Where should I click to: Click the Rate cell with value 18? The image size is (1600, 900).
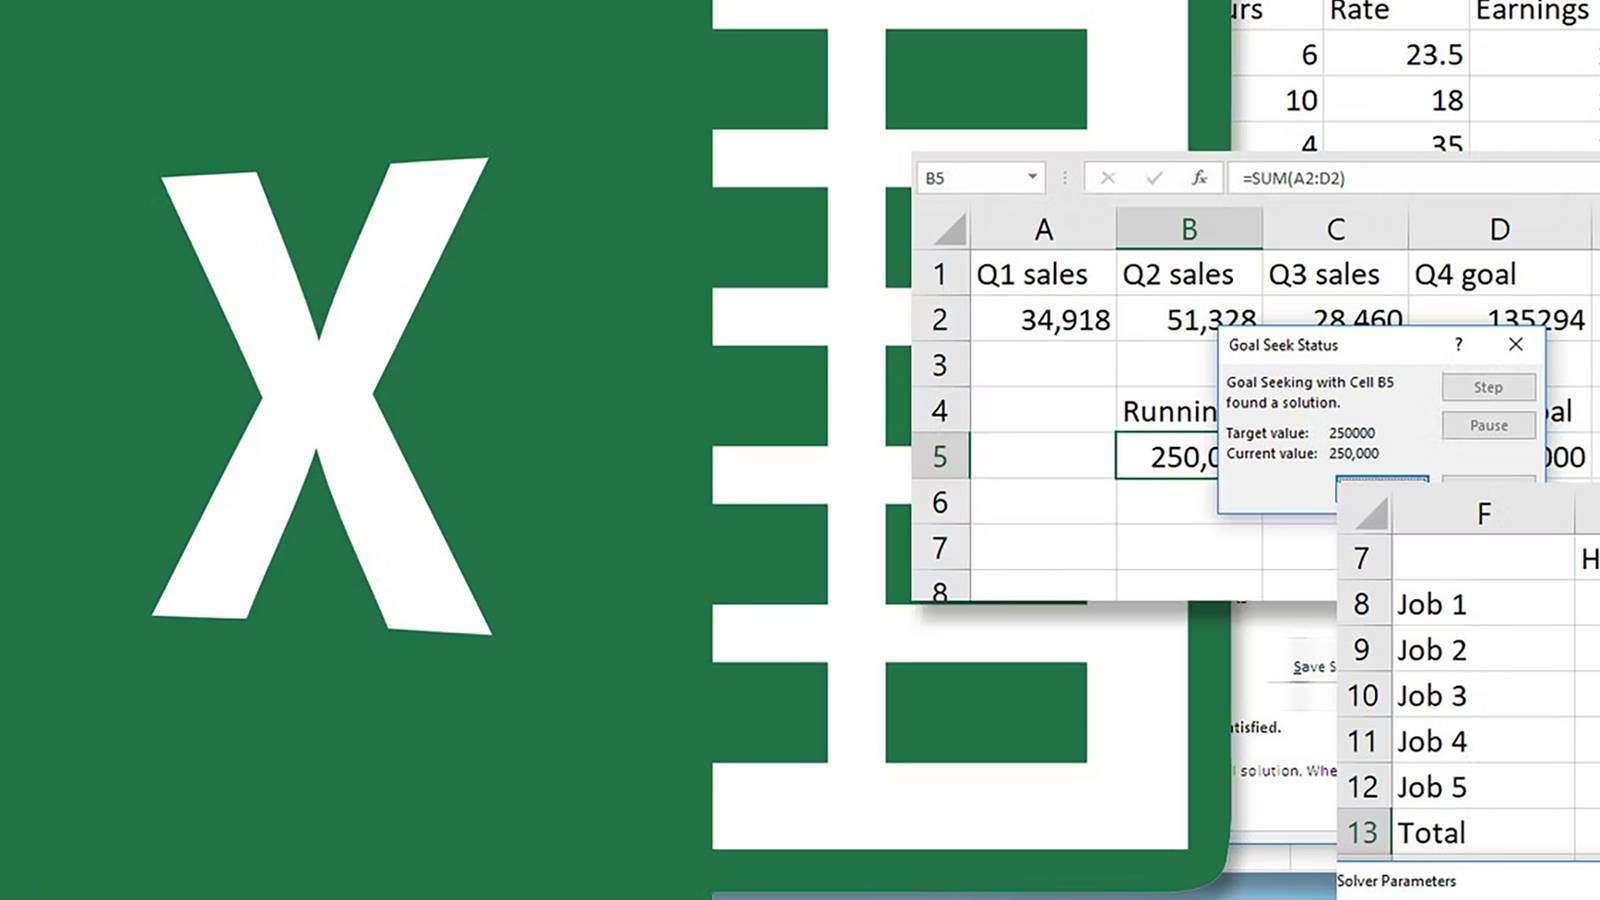pyautogui.click(x=1396, y=100)
